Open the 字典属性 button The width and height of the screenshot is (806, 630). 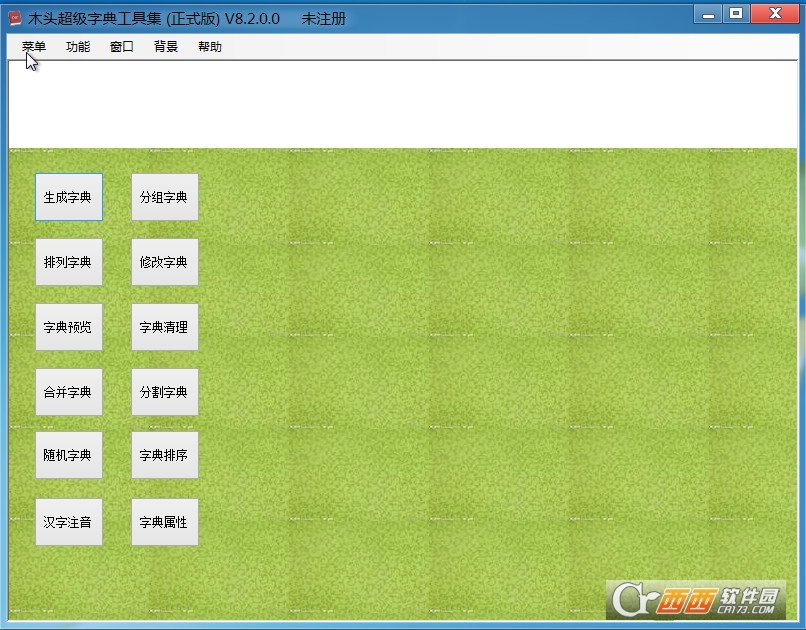point(164,522)
